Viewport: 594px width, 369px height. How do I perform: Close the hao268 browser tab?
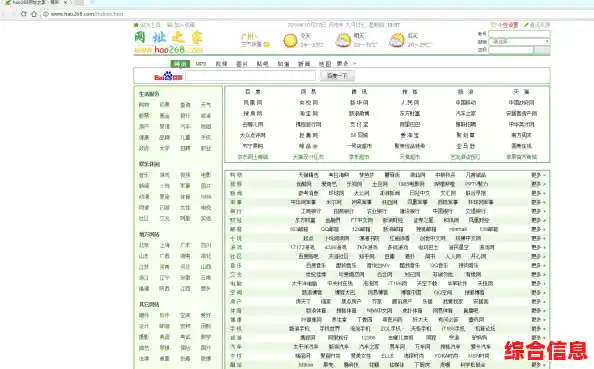pyautogui.click(x=66, y=2)
